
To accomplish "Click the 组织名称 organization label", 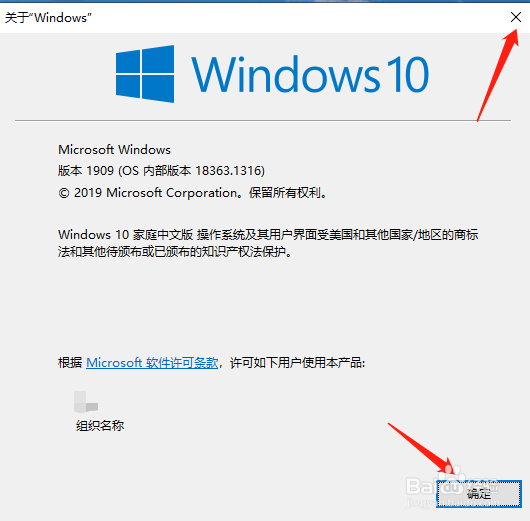I will [x=100, y=426].
